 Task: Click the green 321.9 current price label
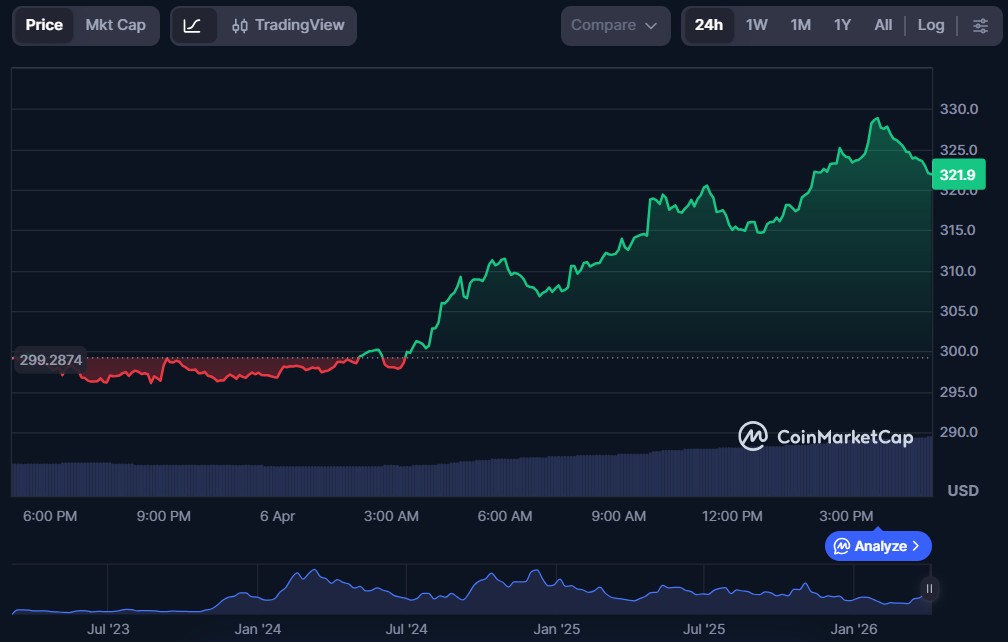(x=958, y=175)
